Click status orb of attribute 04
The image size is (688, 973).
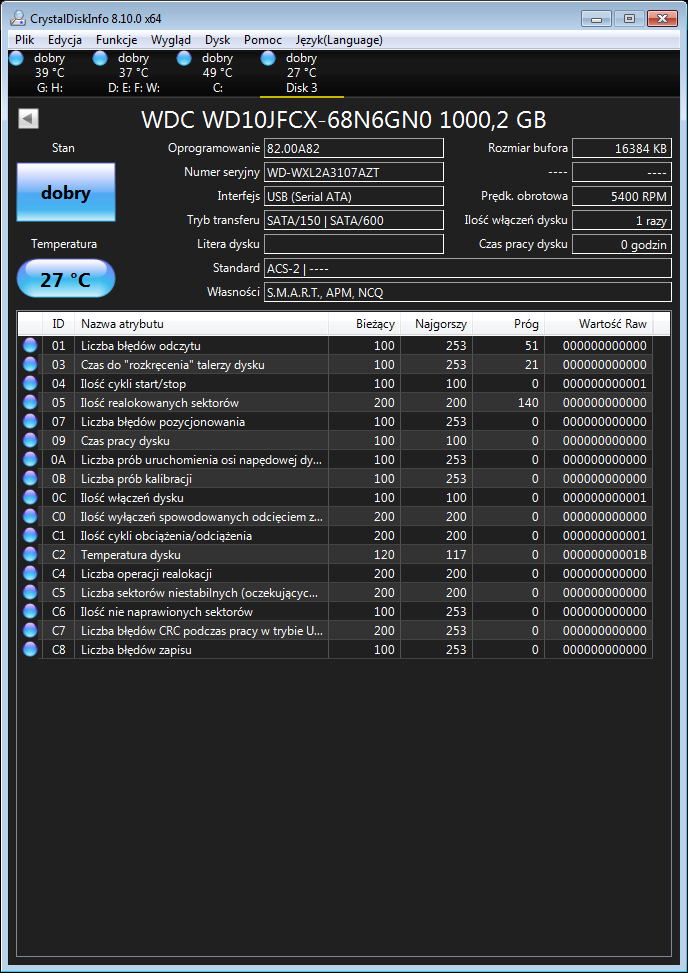[x=30, y=383]
